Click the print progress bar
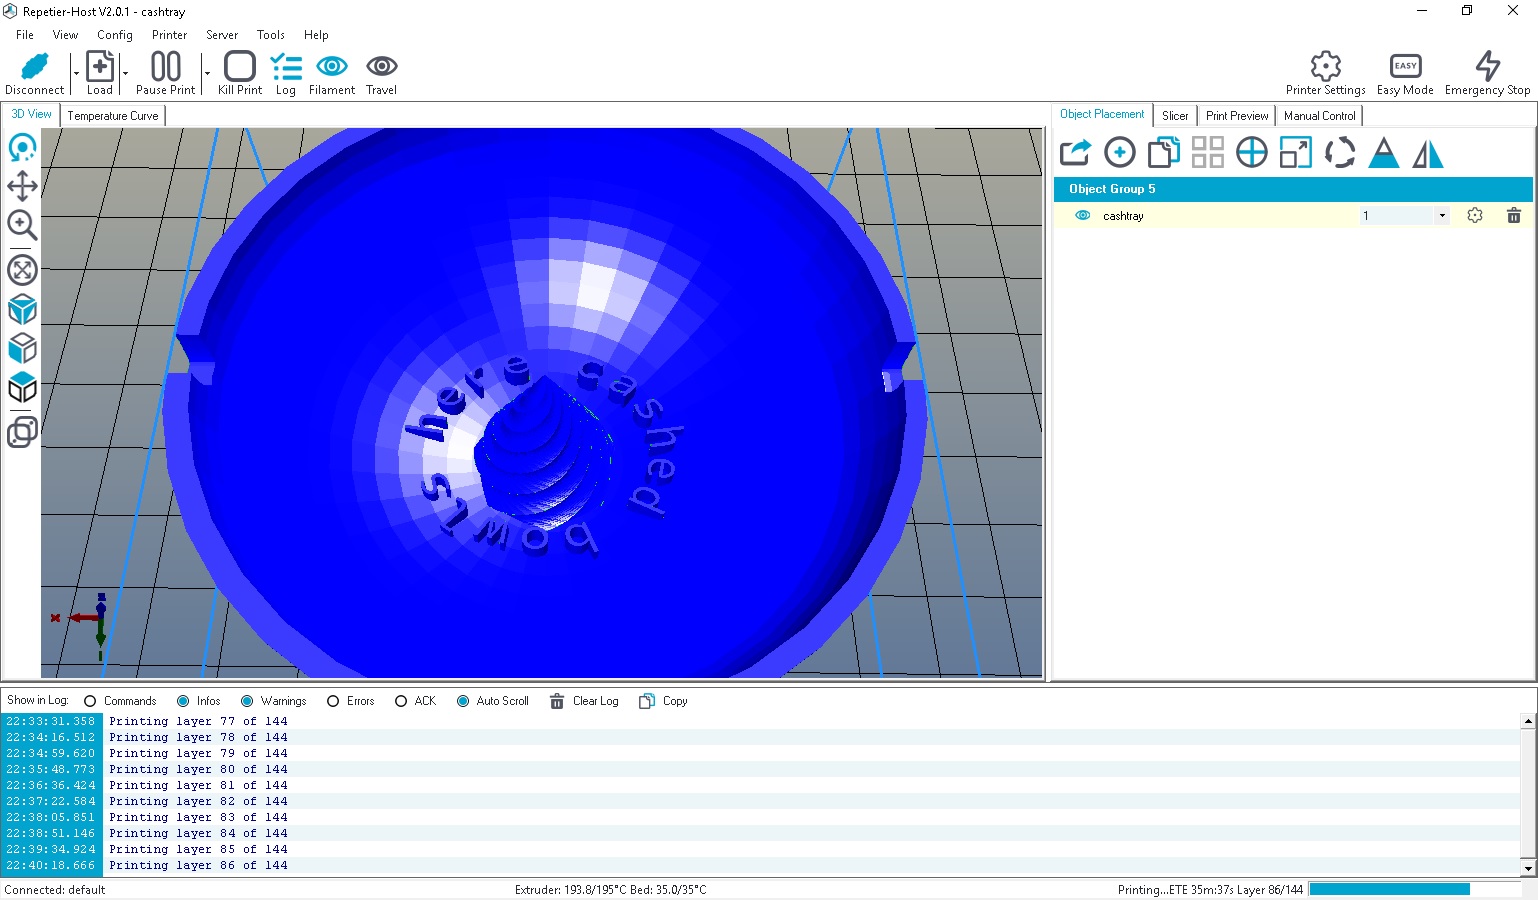Viewport: 1538px width, 900px height. 1415,889
